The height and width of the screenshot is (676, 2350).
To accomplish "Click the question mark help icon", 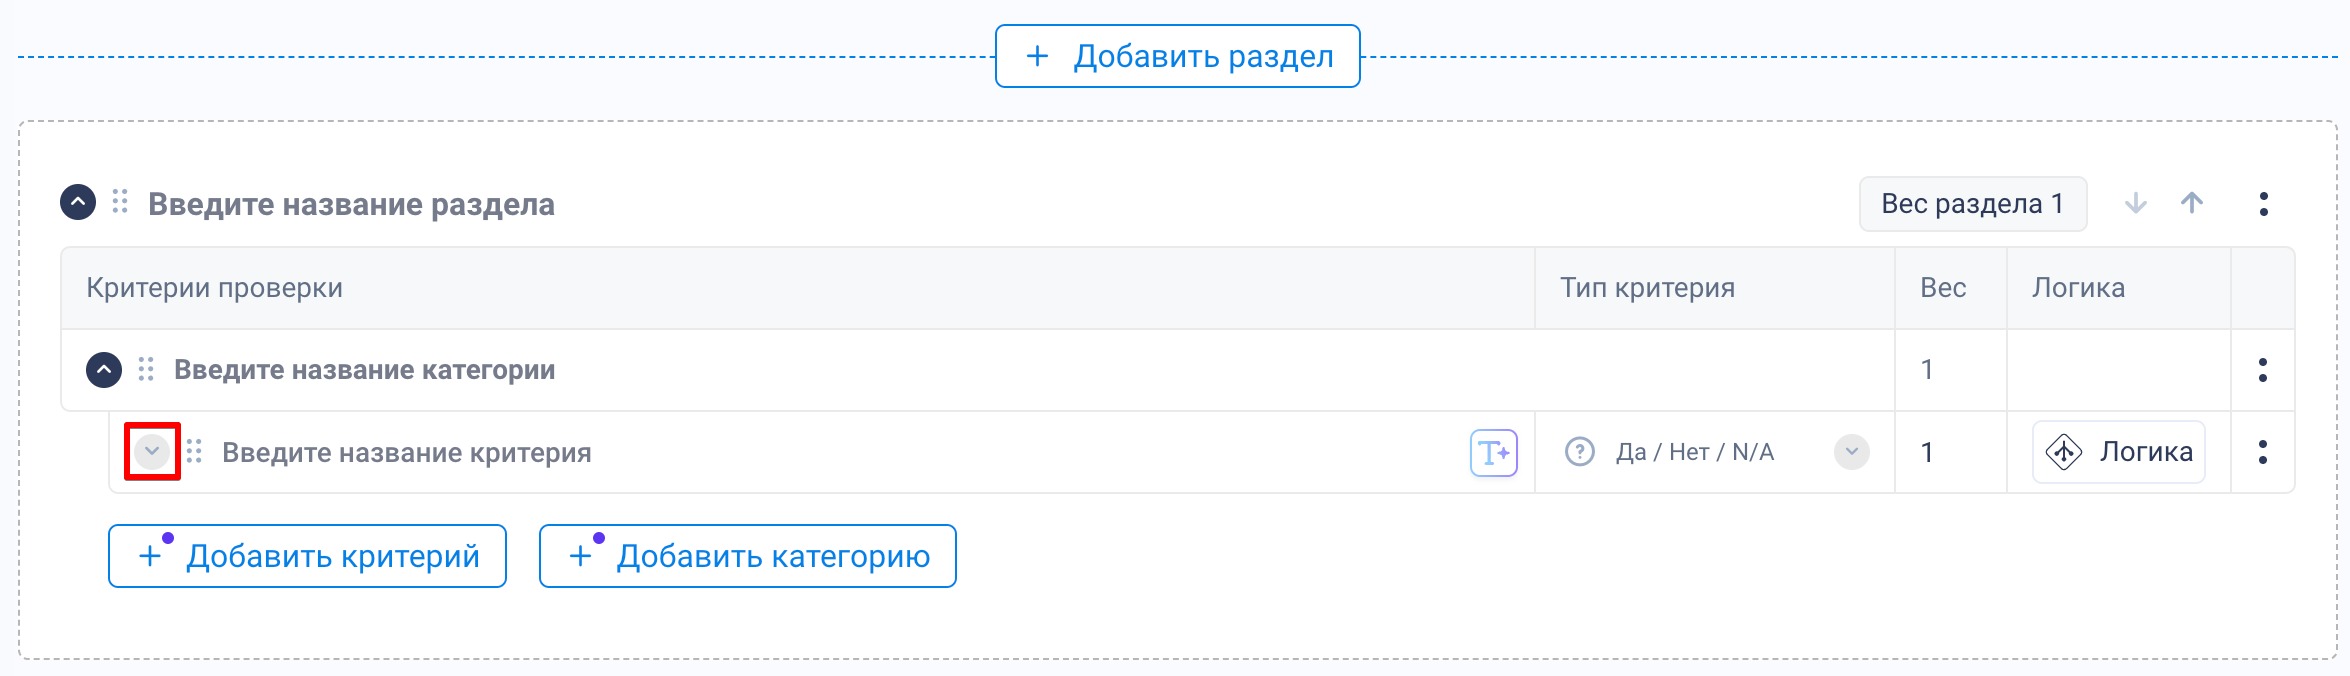I will click(1579, 452).
